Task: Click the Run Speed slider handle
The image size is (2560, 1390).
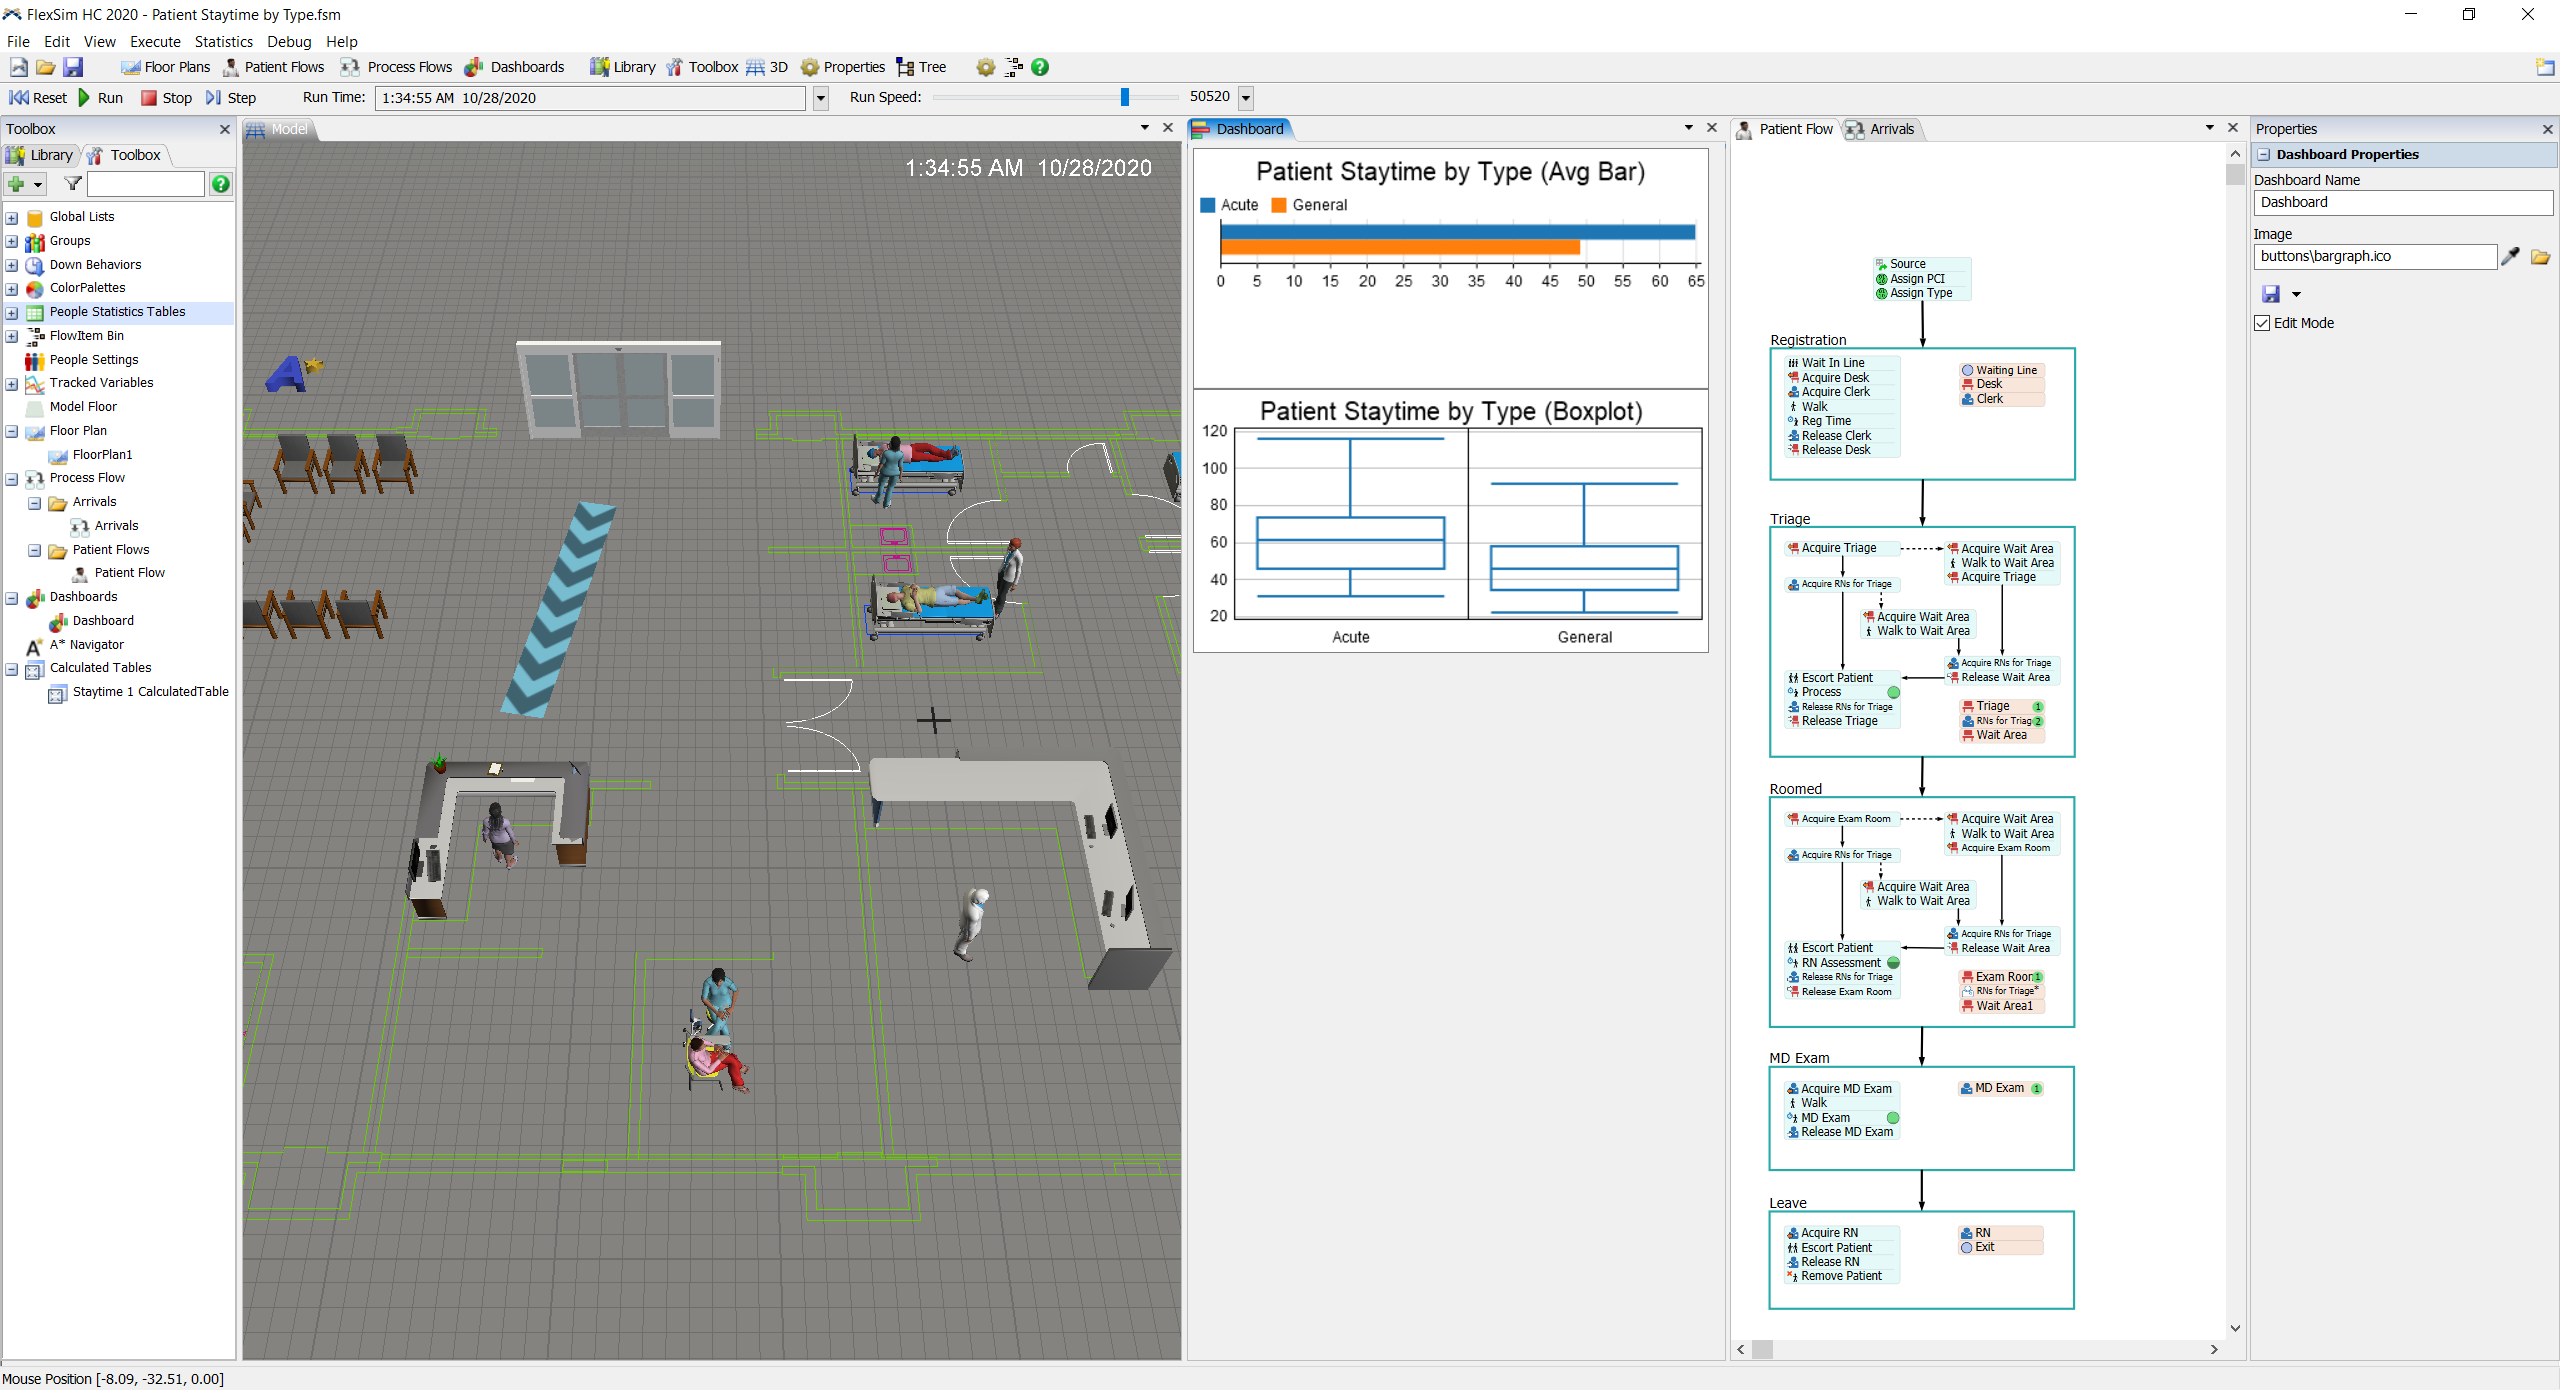Action: tap(1125, 97)
